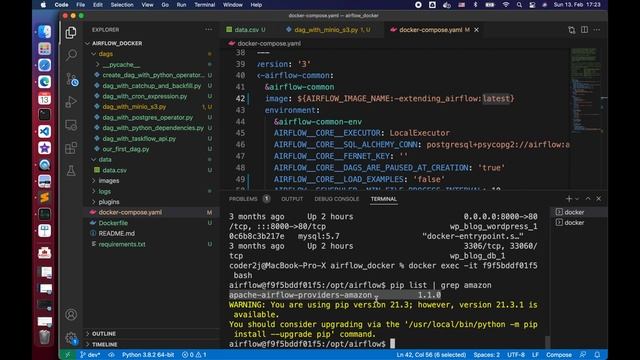Expand the __pycache__ folder
Viewport: 640px width, 360px height.
[121, 64]
